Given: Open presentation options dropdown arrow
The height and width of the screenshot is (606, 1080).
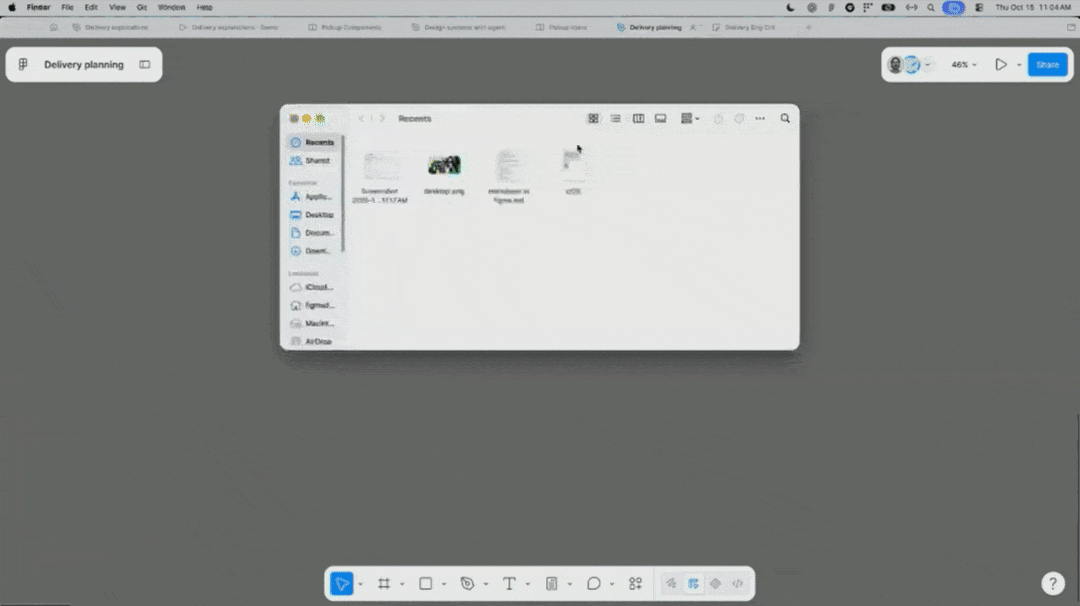Looking at the screenshot, I should point(1019,65).
